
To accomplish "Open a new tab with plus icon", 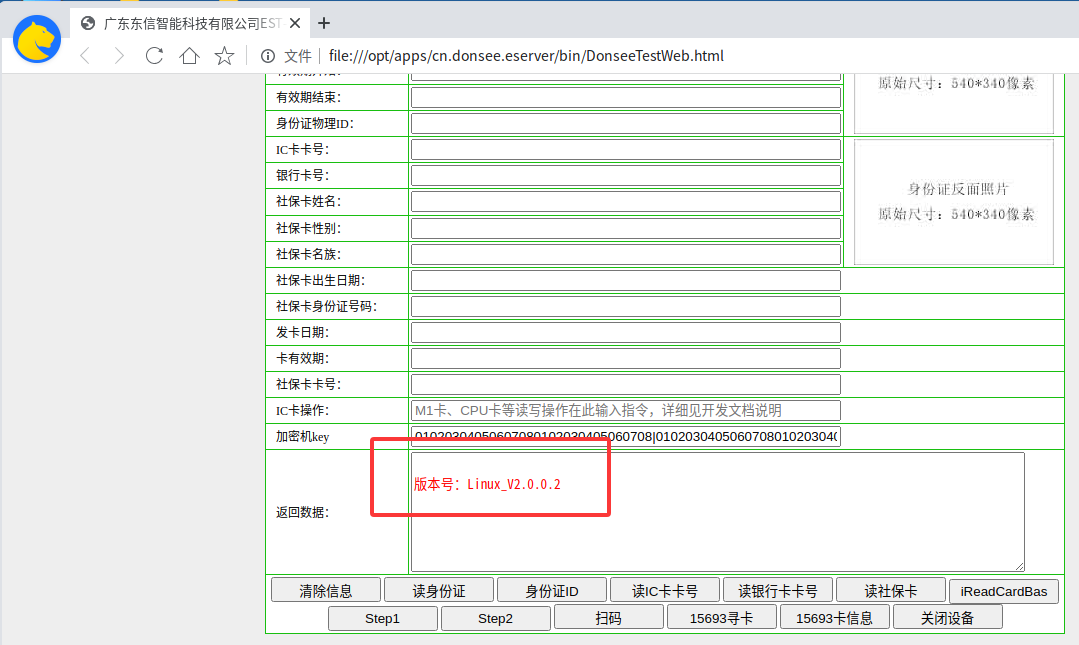I will (323, 23).
